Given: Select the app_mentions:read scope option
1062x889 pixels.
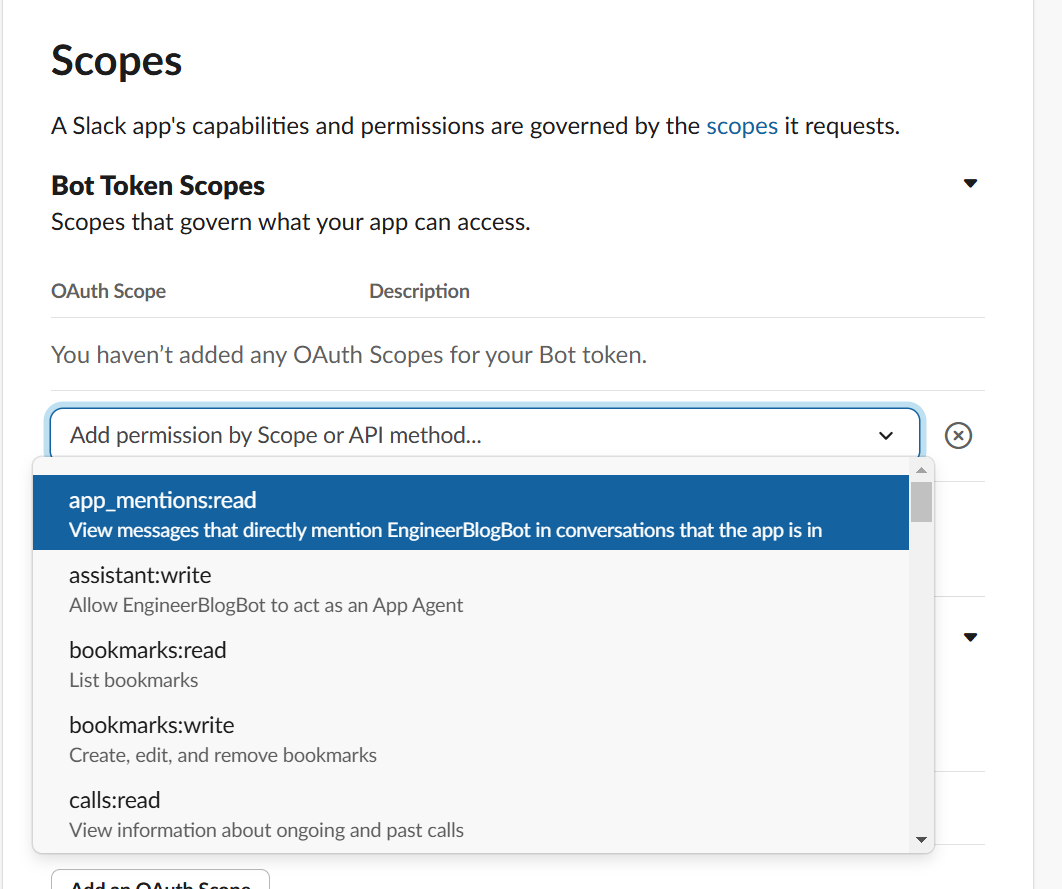Looking at the screenshot, I should point(471,513).
